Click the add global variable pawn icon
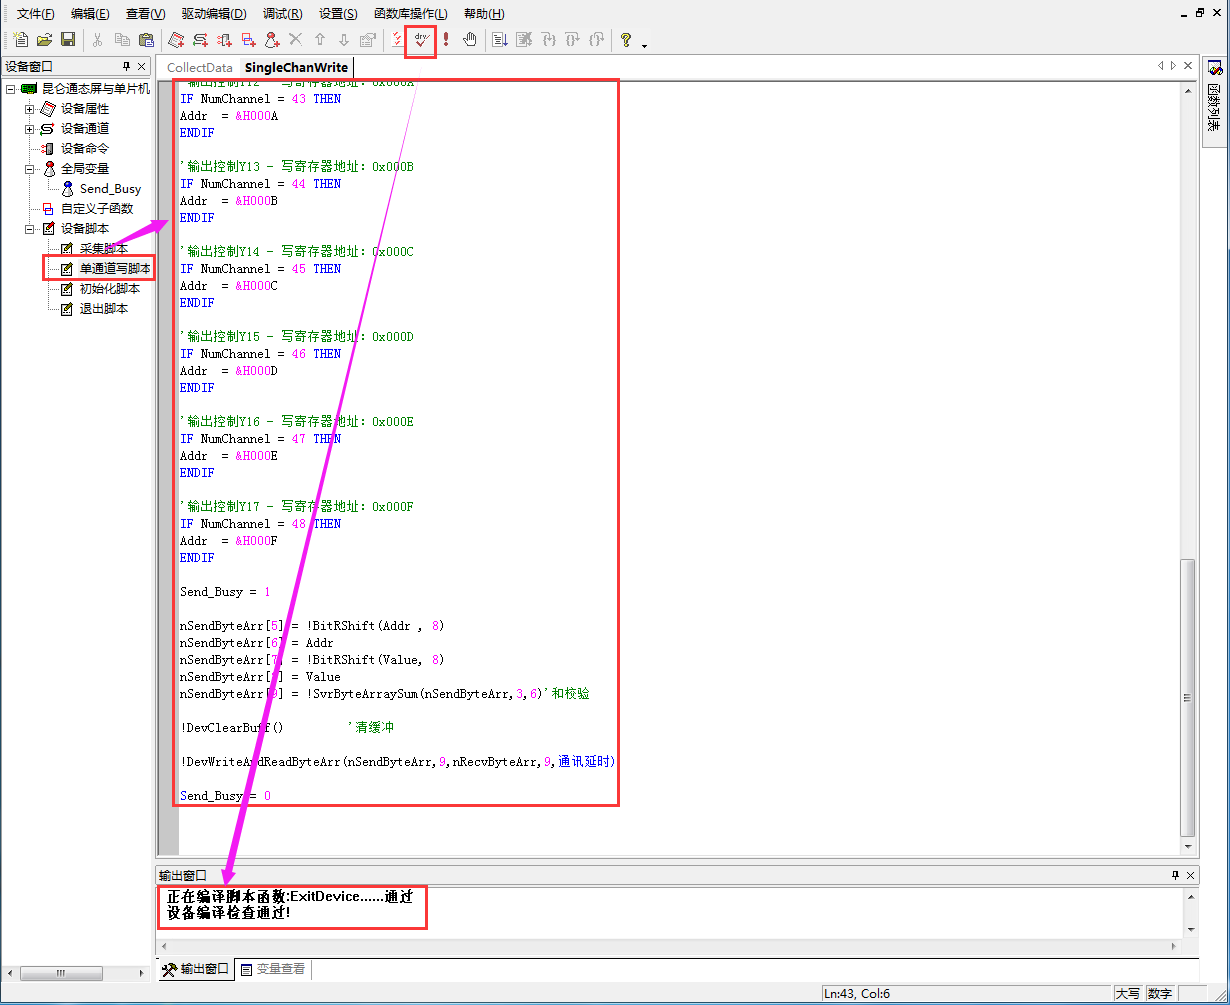This screenshot has height=1005, width=1230. [272, 40]
